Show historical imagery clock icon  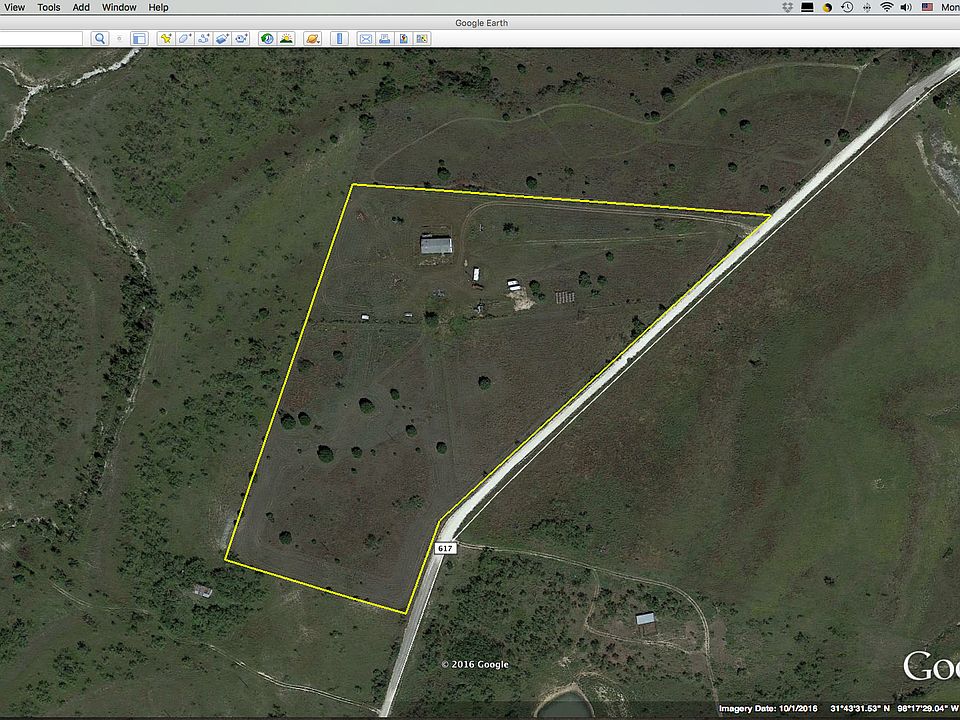267,39
